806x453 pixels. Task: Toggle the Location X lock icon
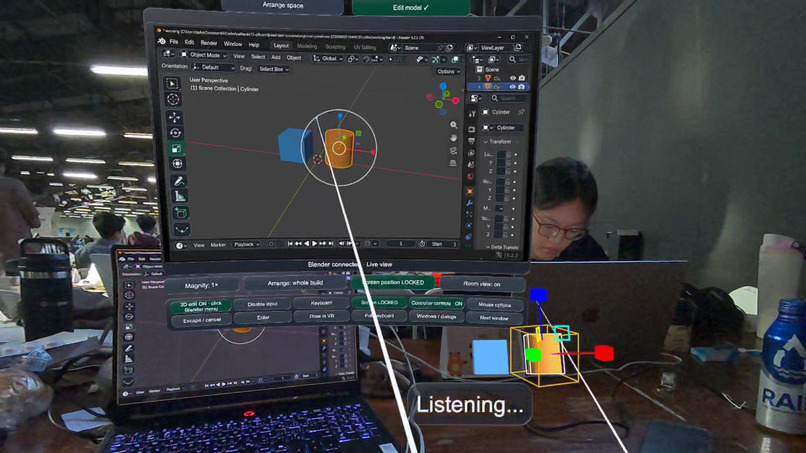coord(508,154)
